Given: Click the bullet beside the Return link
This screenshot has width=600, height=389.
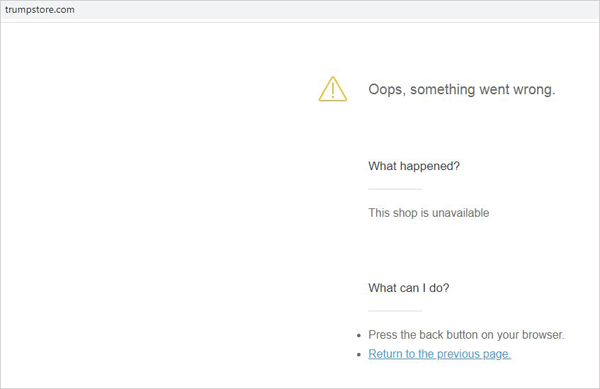Looking at the screenshot, I should click(359, 355).
